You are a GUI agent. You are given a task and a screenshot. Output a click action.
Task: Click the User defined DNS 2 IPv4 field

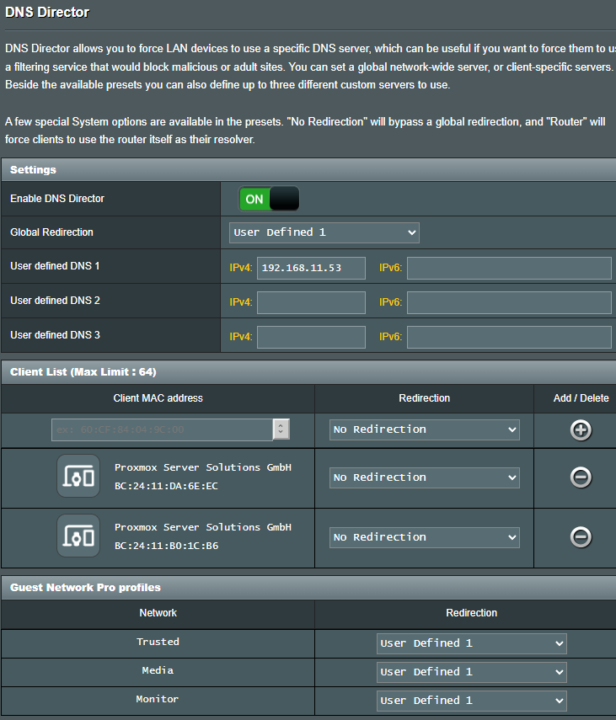(311, 302)
